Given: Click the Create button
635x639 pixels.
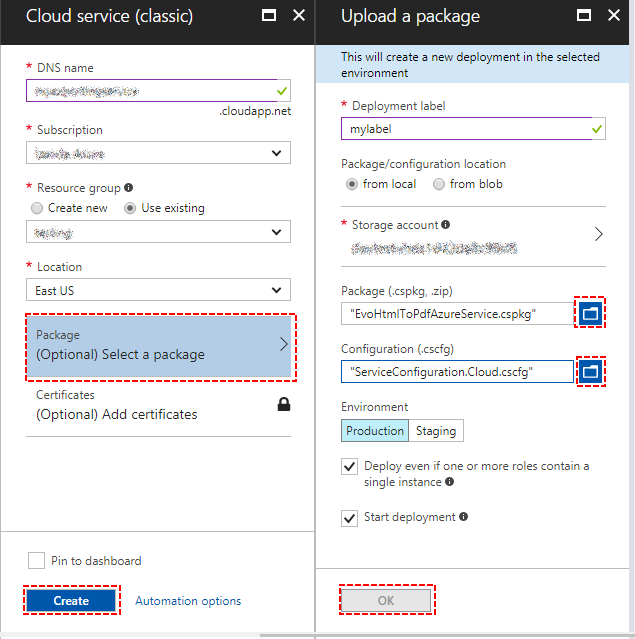Looking at the screenshot, I should point(71,601).
